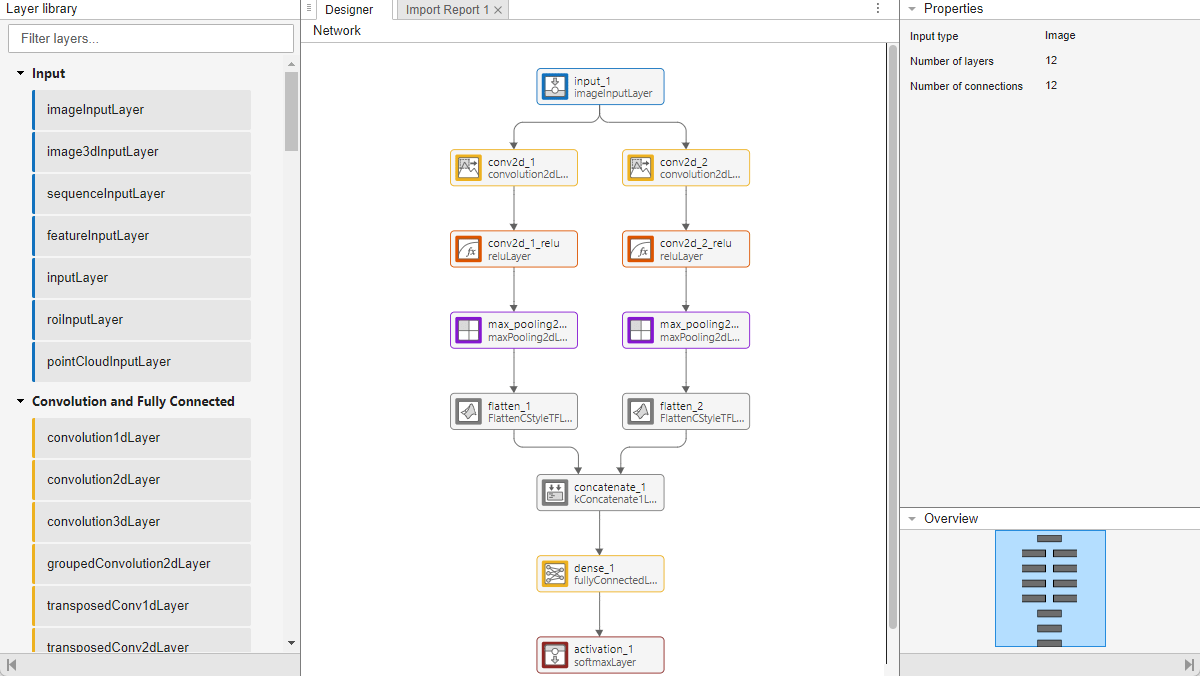Image resolution: width=1200 pixels, height=676 pixels.
Task: Click the activation_1 softmaxLayer icon
Action: [x=555, y=655]
